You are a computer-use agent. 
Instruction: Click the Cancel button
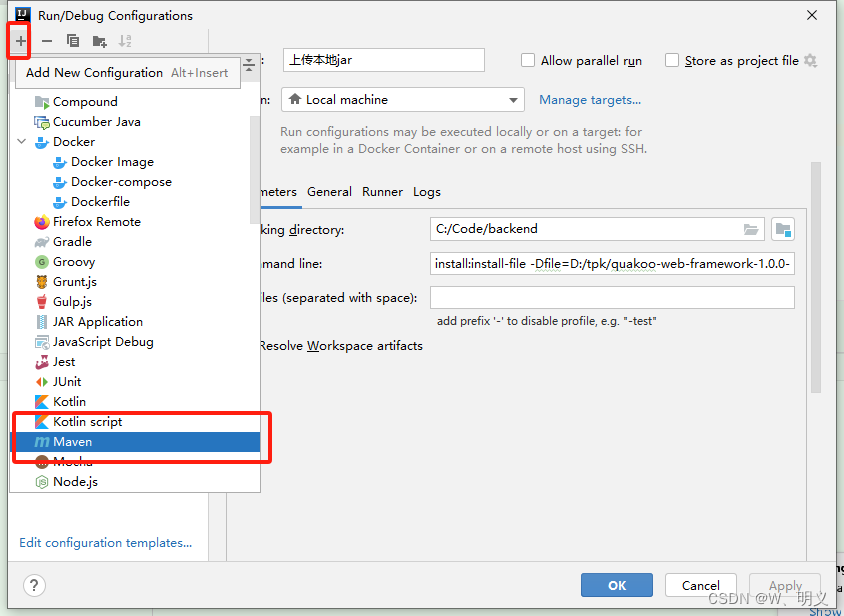(700, 585)
